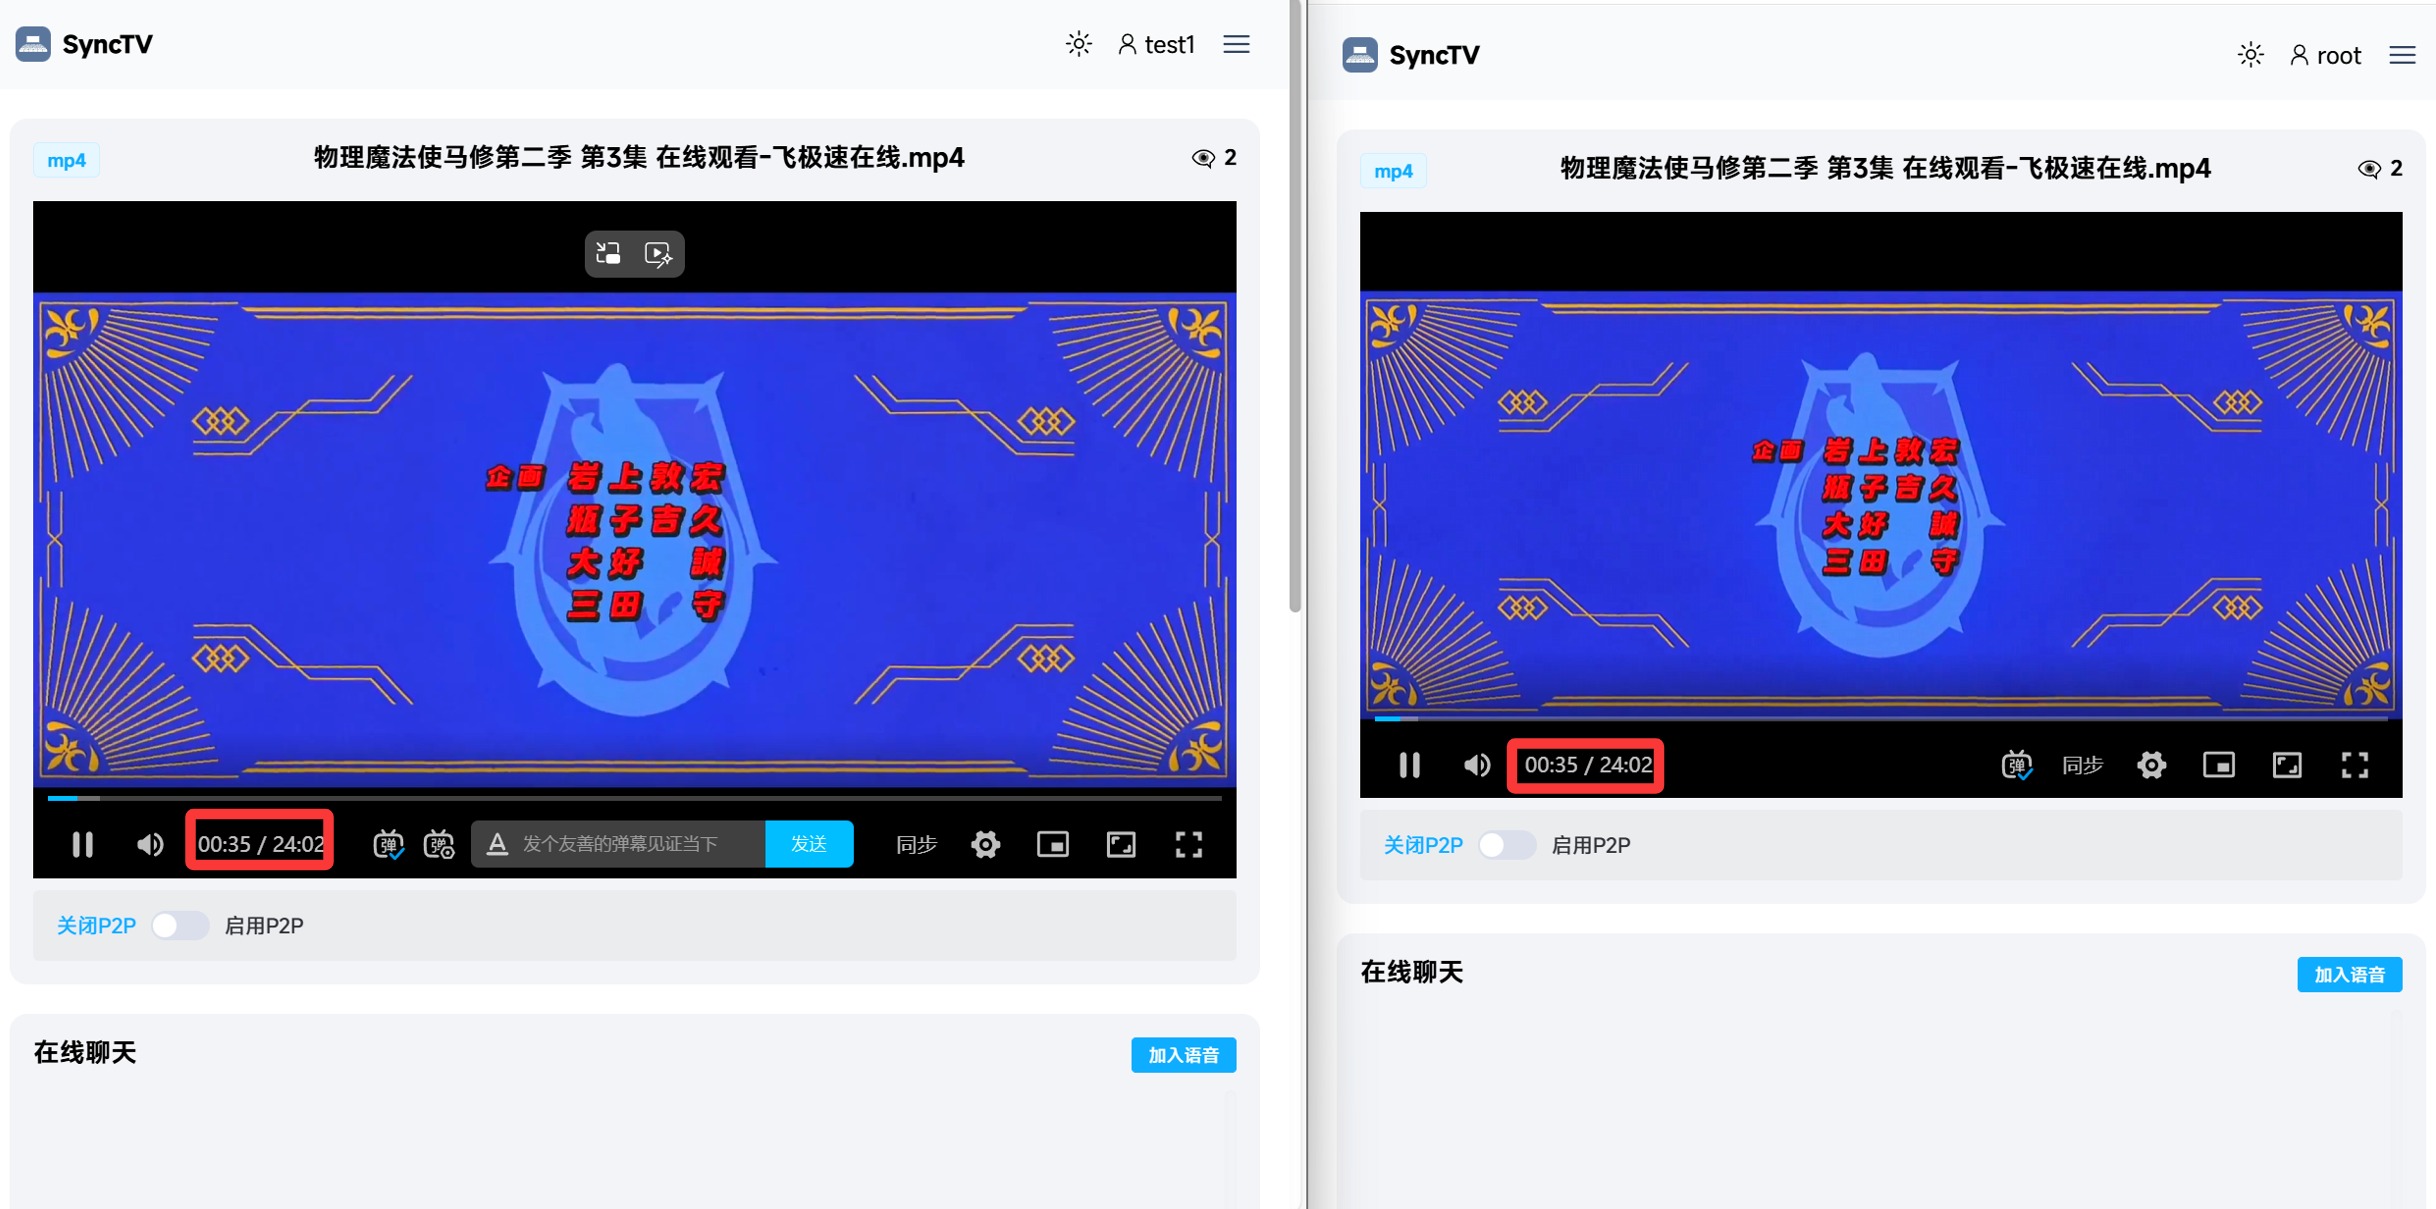Open hamburger menu next to test1

(x=1236, y=44)
